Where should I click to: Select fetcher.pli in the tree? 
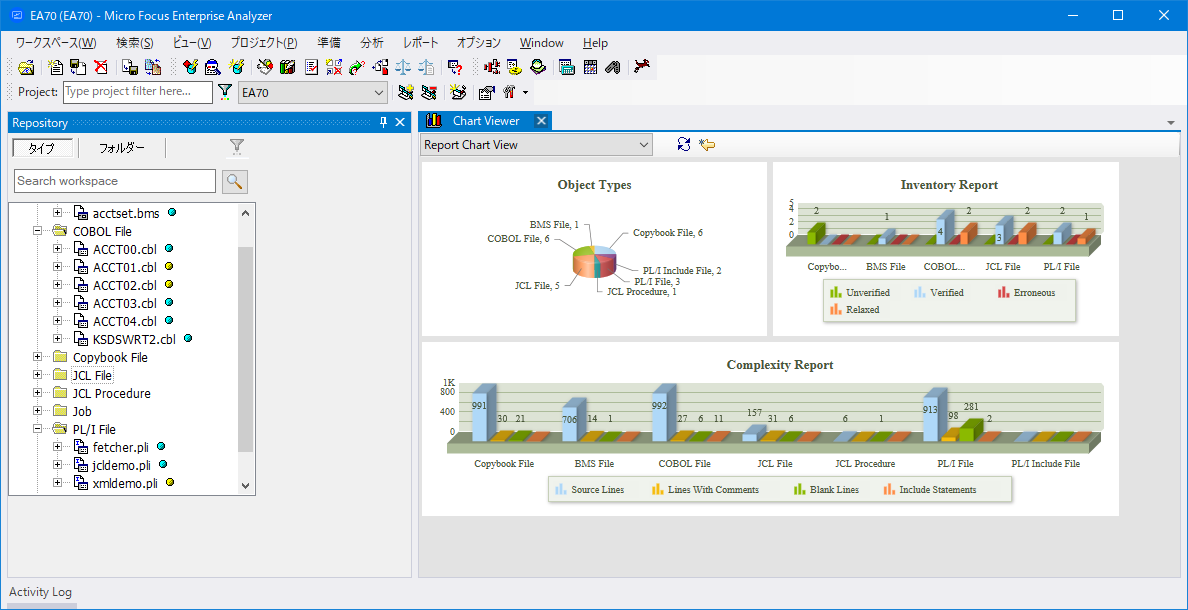tap(121, 447)
